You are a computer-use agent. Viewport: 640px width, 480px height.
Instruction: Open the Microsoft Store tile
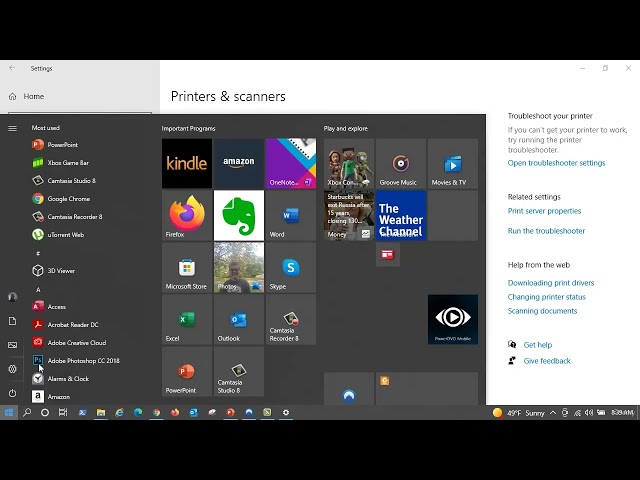[187, 267]
